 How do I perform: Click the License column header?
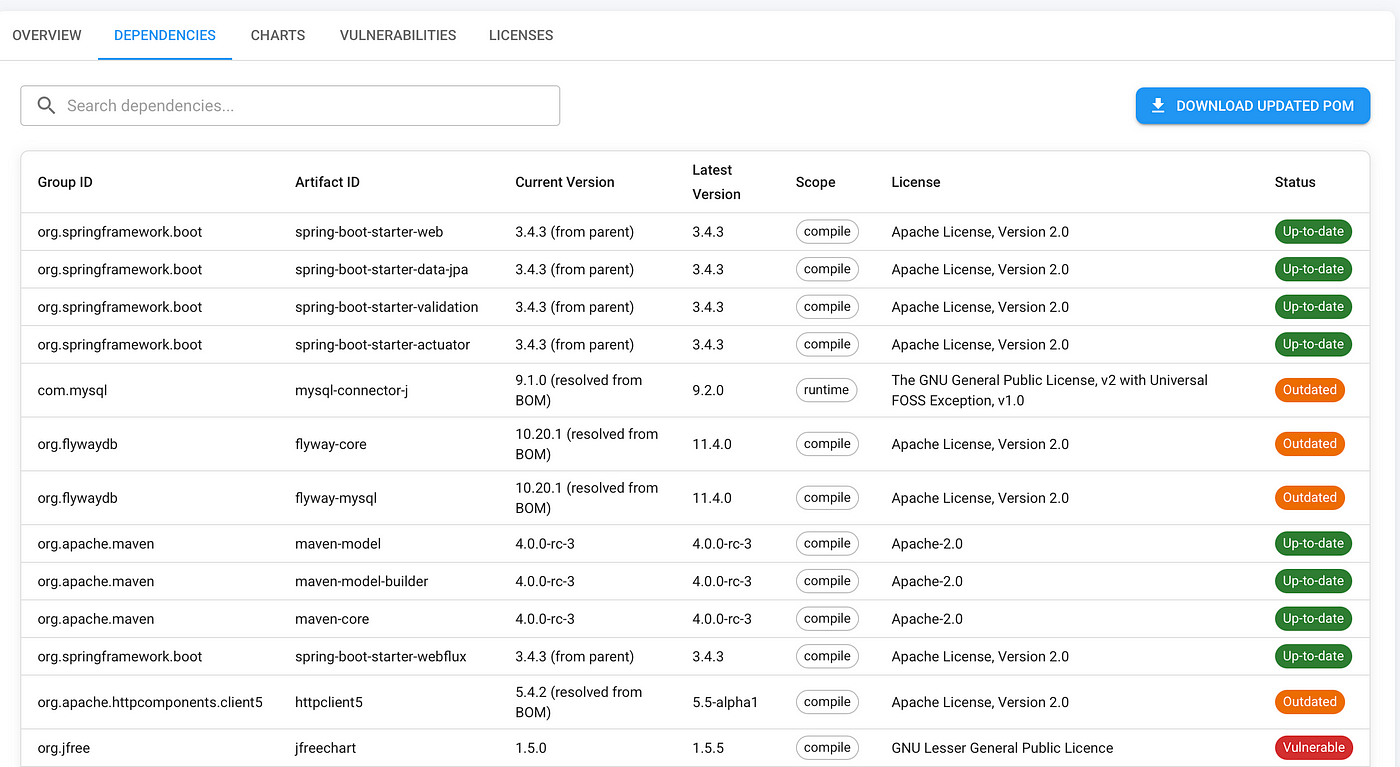pyautogui.click(x=916, y=182)
